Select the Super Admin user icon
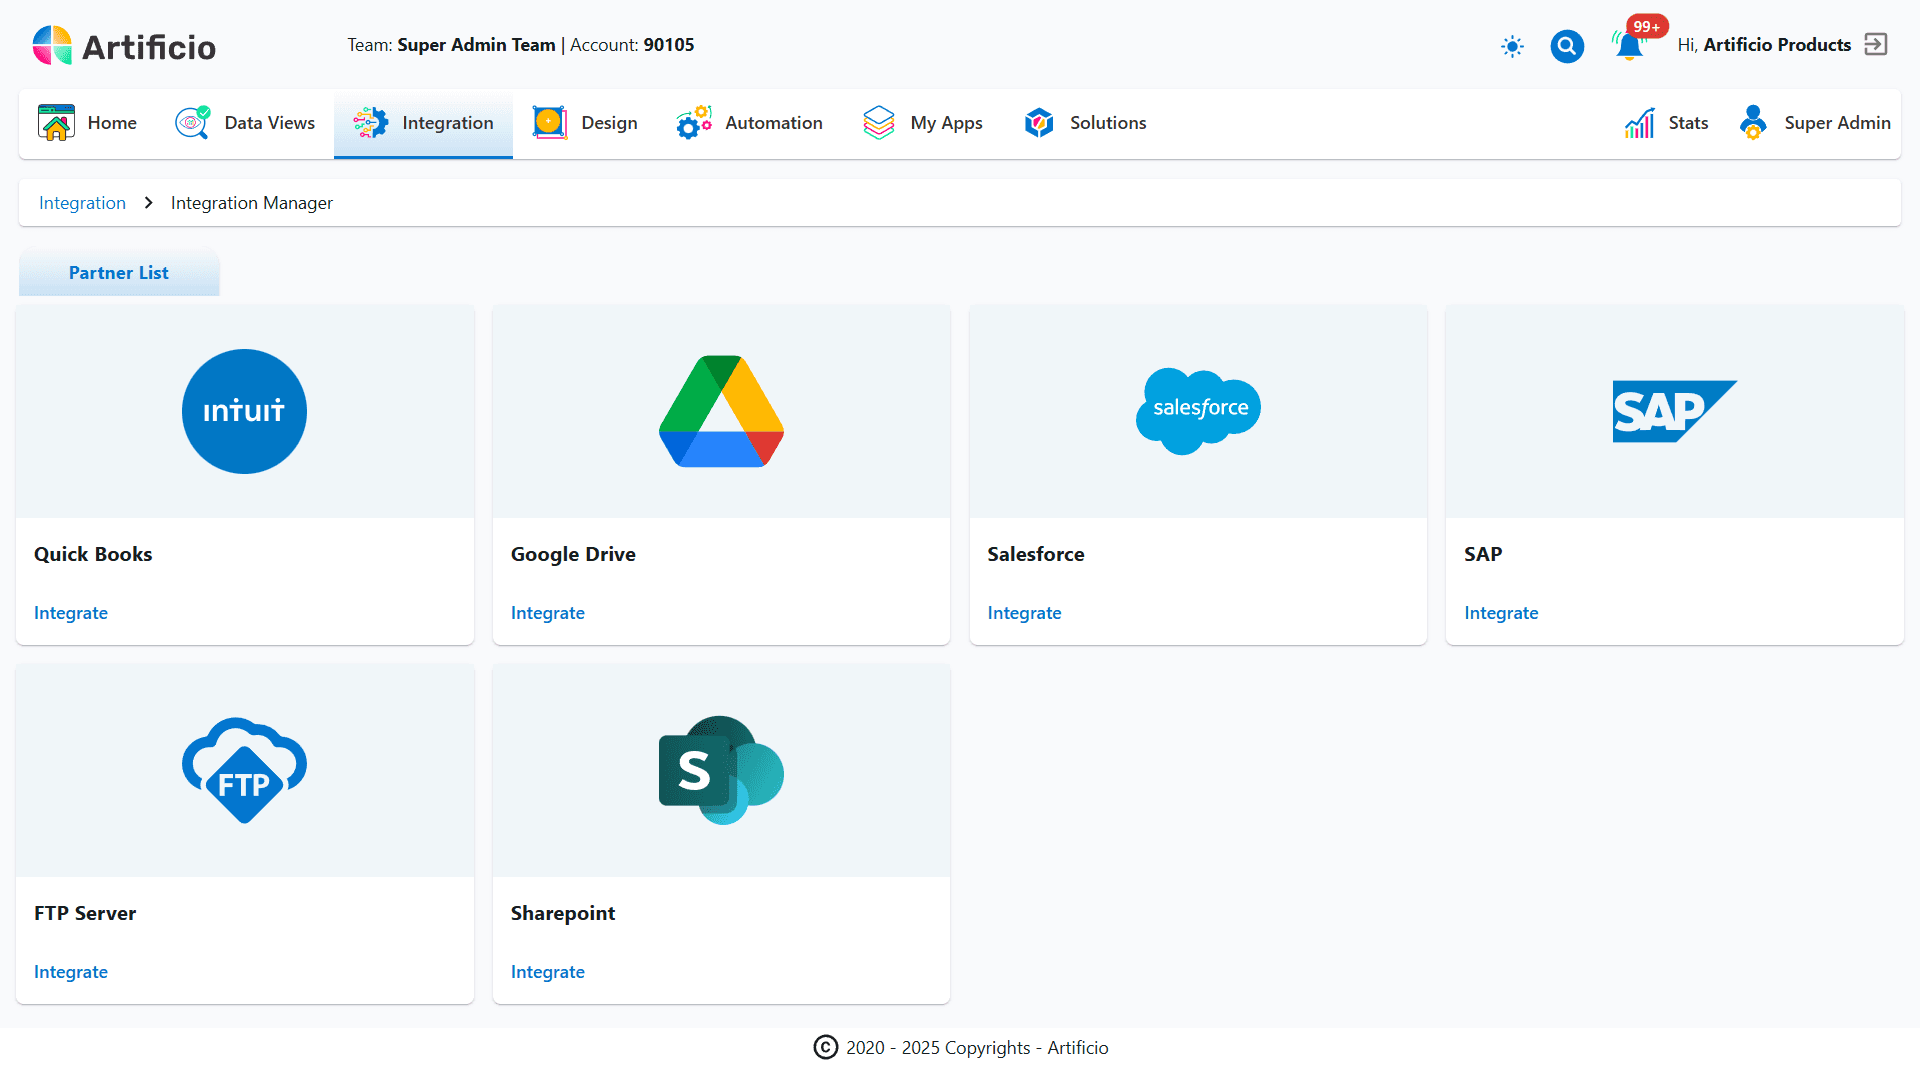 tap(1752, 122)
